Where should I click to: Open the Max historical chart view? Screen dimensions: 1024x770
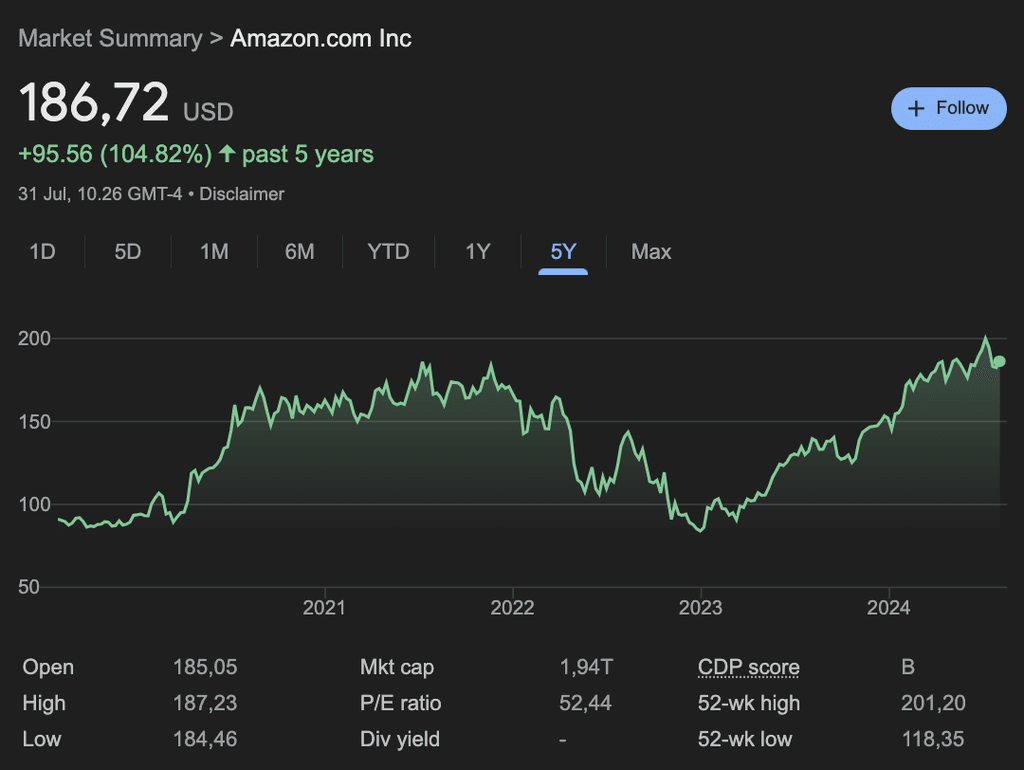pyautogui.click(x=651, y=252)
